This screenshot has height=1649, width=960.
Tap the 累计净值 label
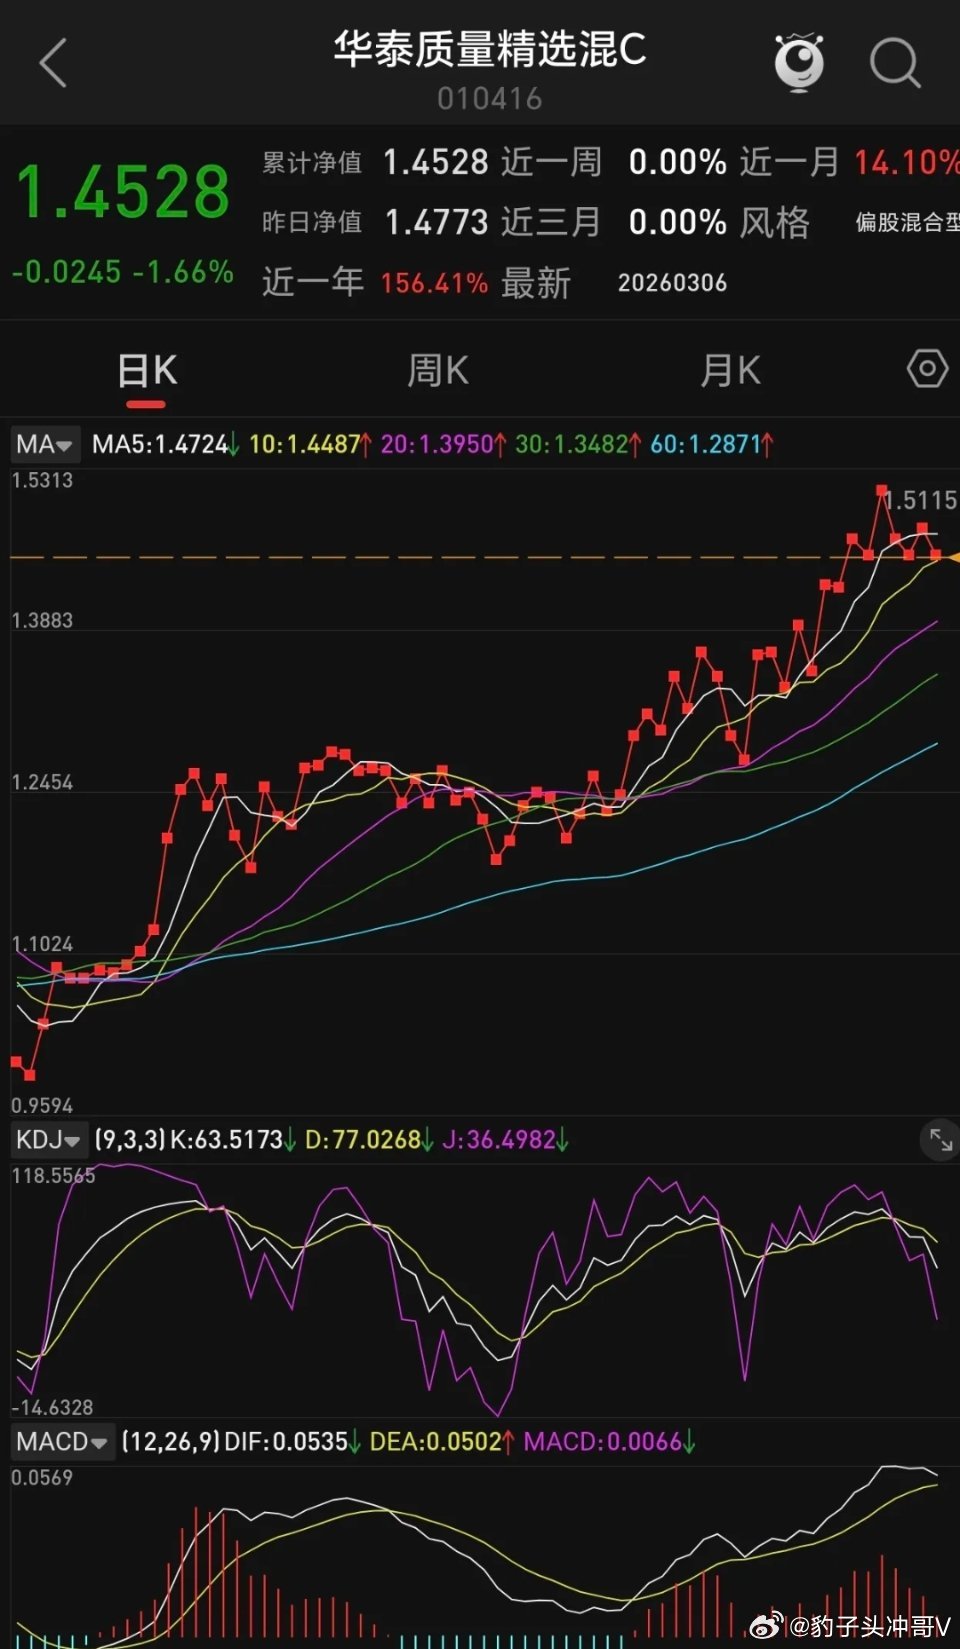(312, 162)
